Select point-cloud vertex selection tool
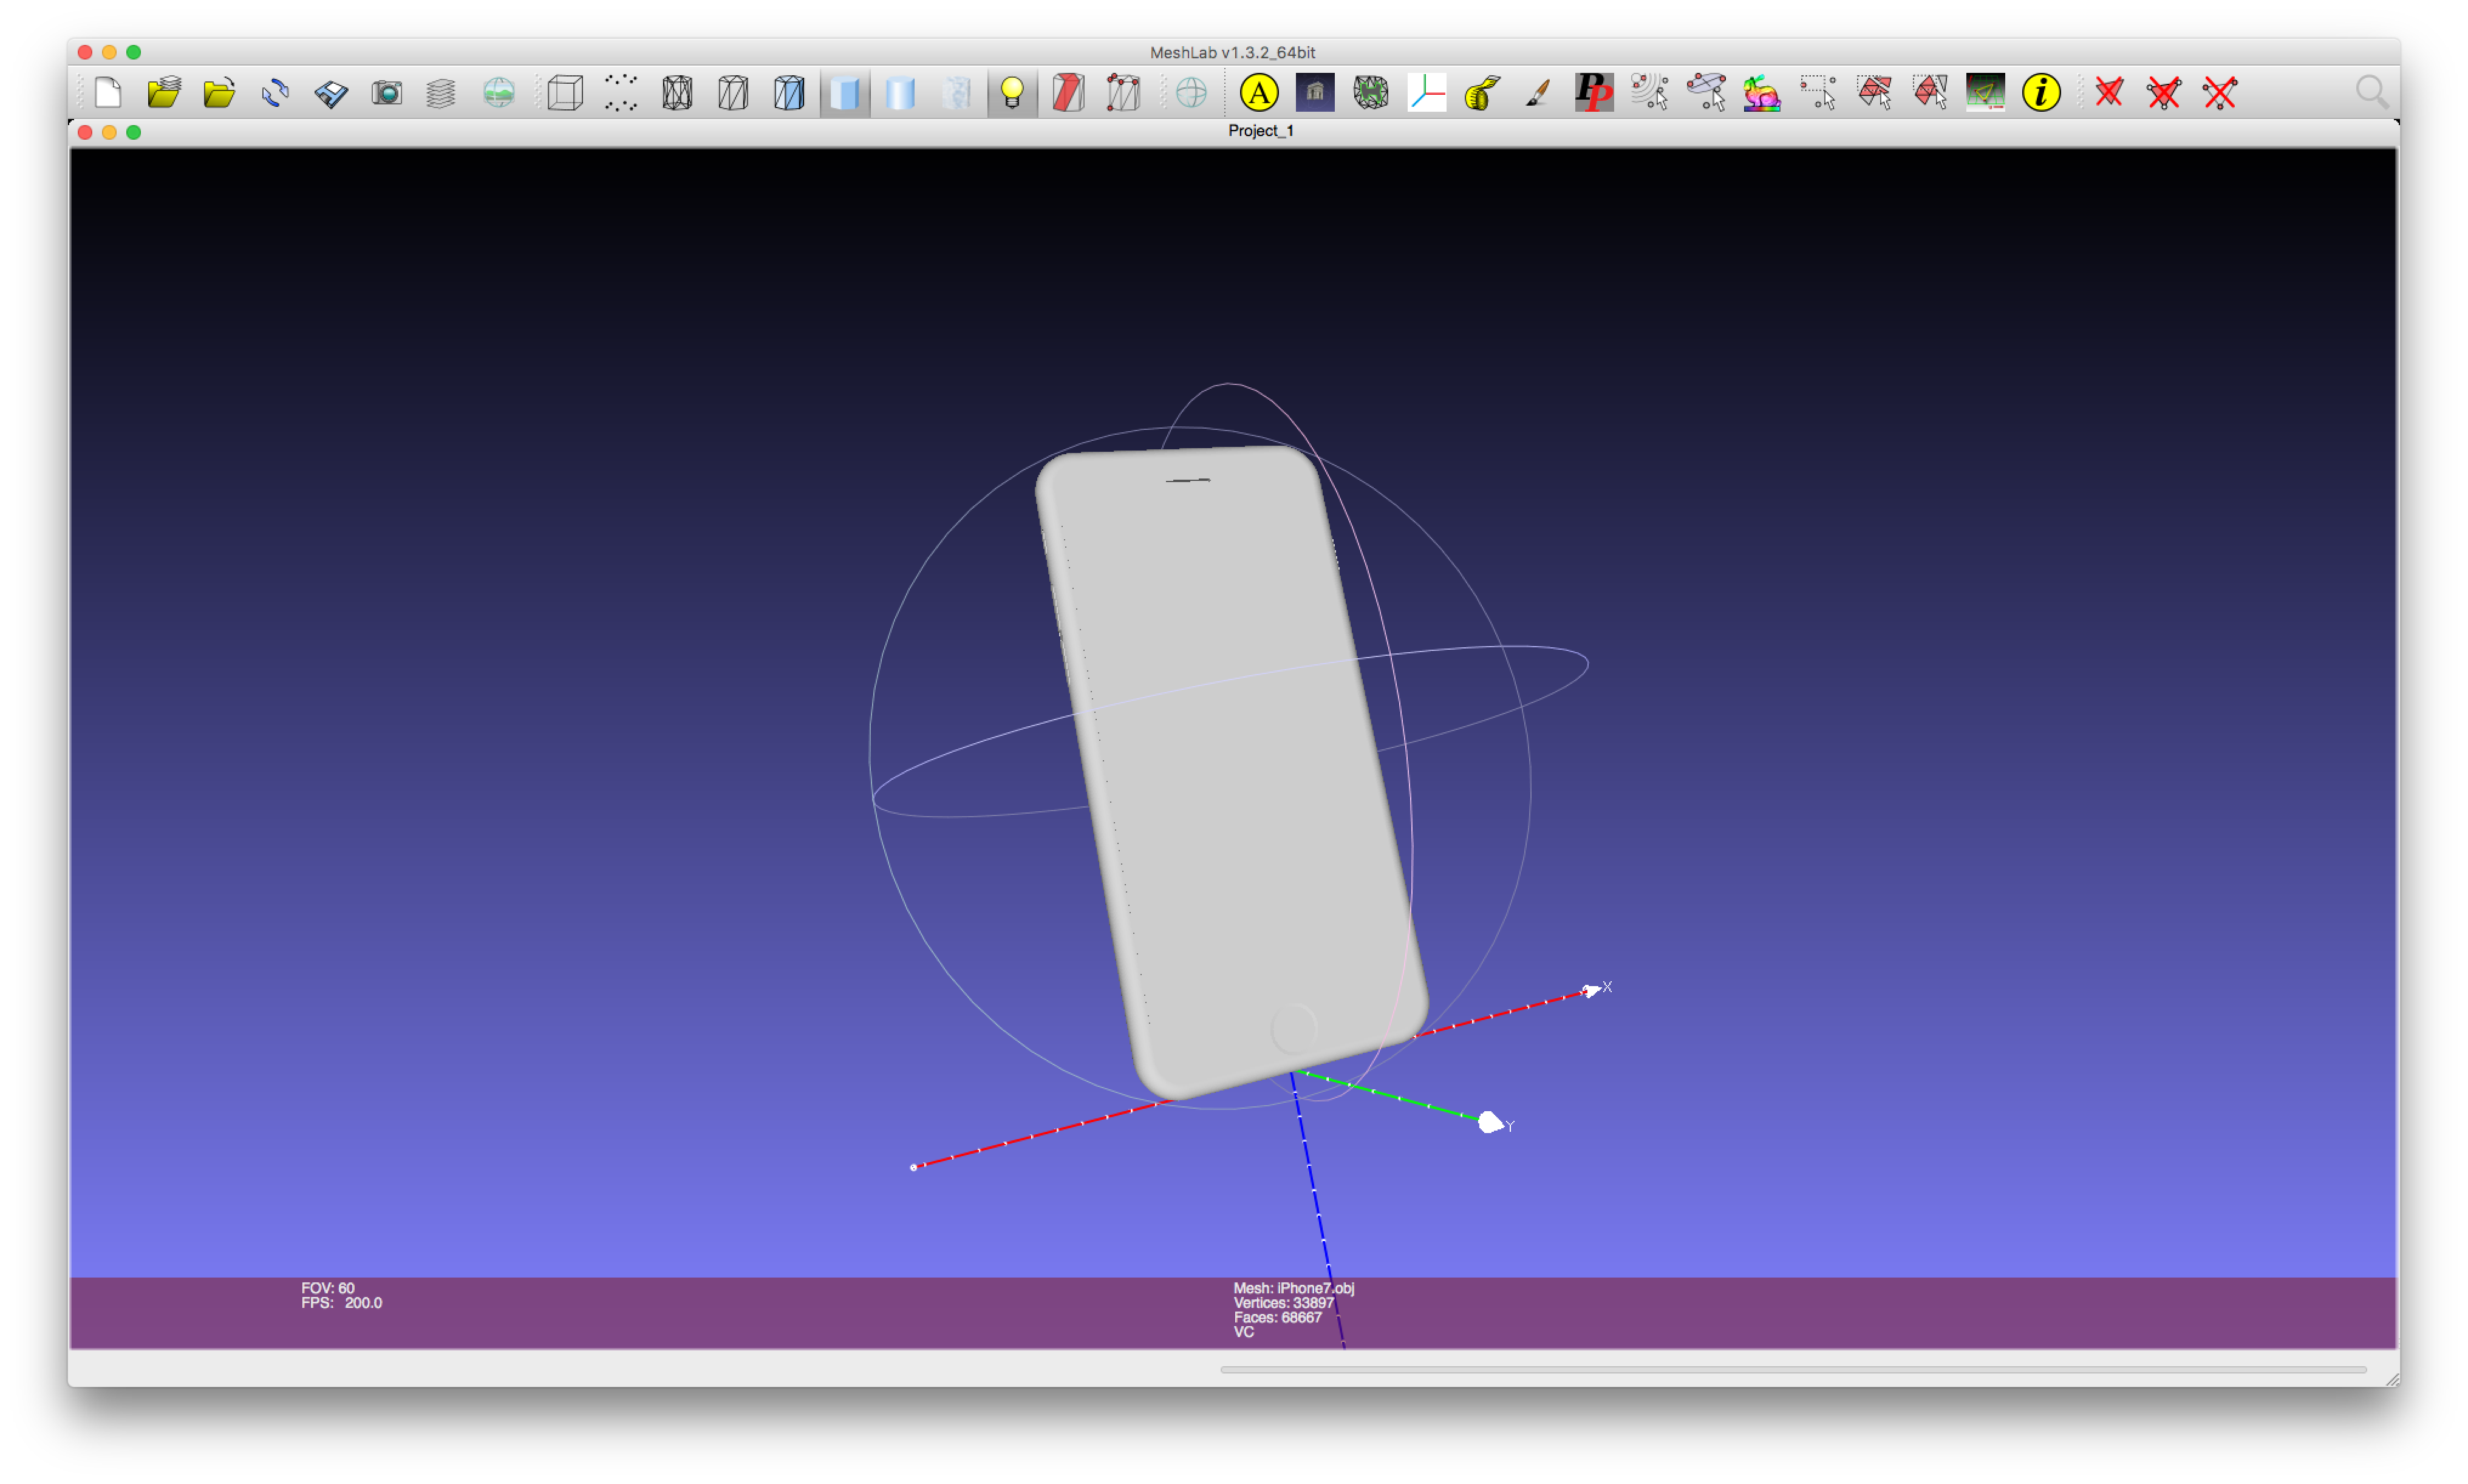Screen dimensions: 2468x1484 [x=1650, y=93]
